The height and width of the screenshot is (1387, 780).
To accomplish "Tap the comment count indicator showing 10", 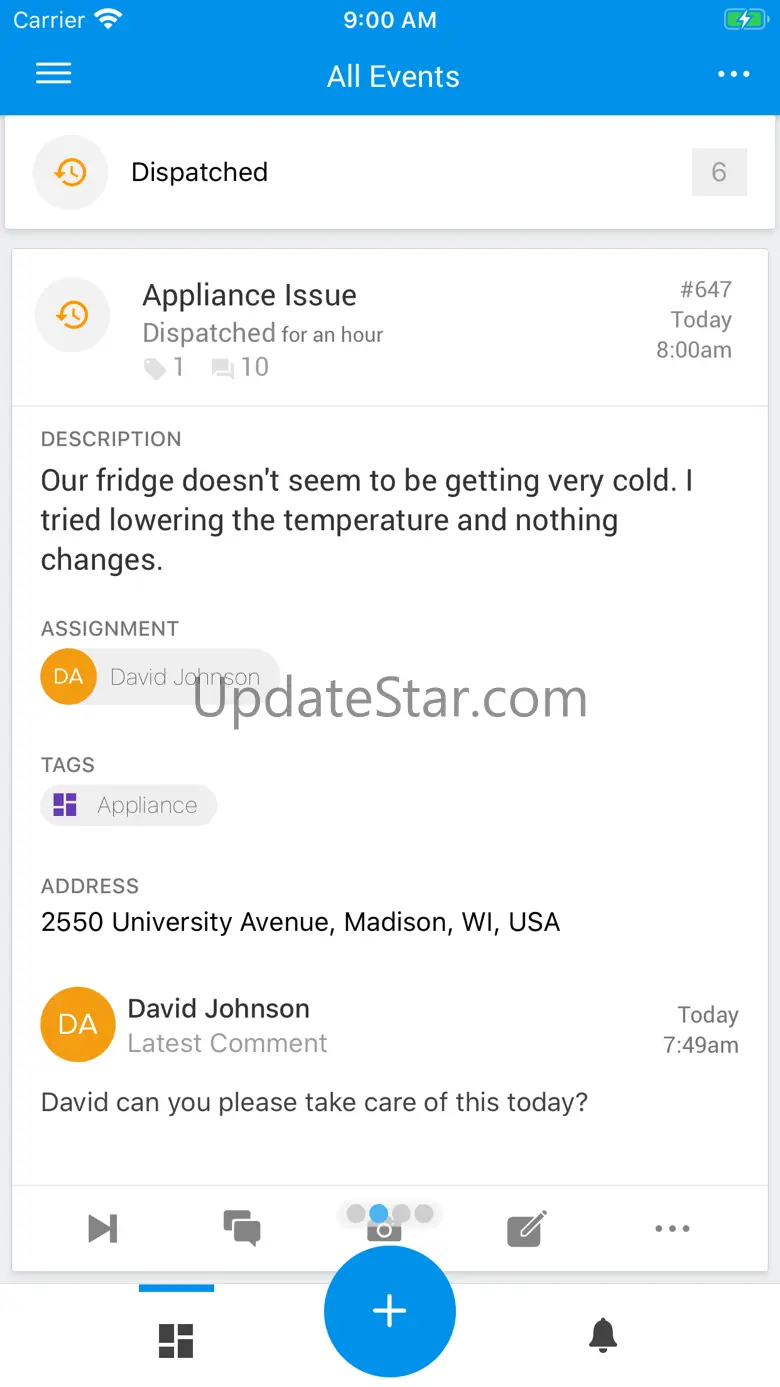I will point(241,368).
